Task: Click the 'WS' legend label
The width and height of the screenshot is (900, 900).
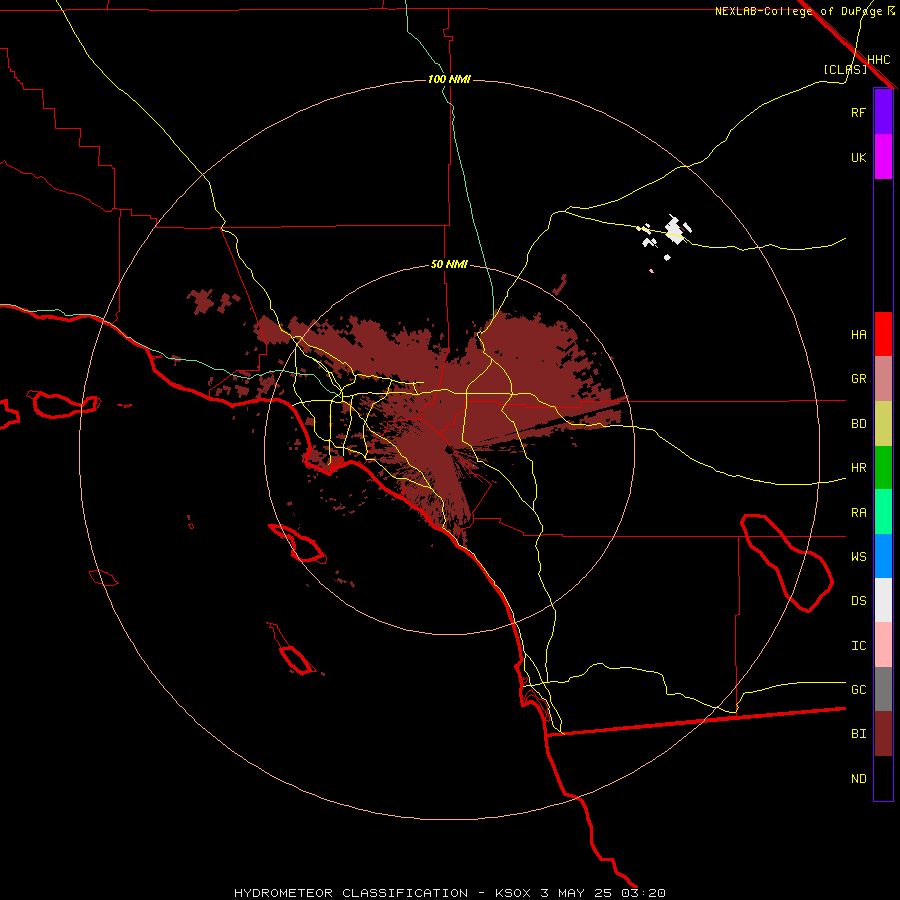Action: 858,557
